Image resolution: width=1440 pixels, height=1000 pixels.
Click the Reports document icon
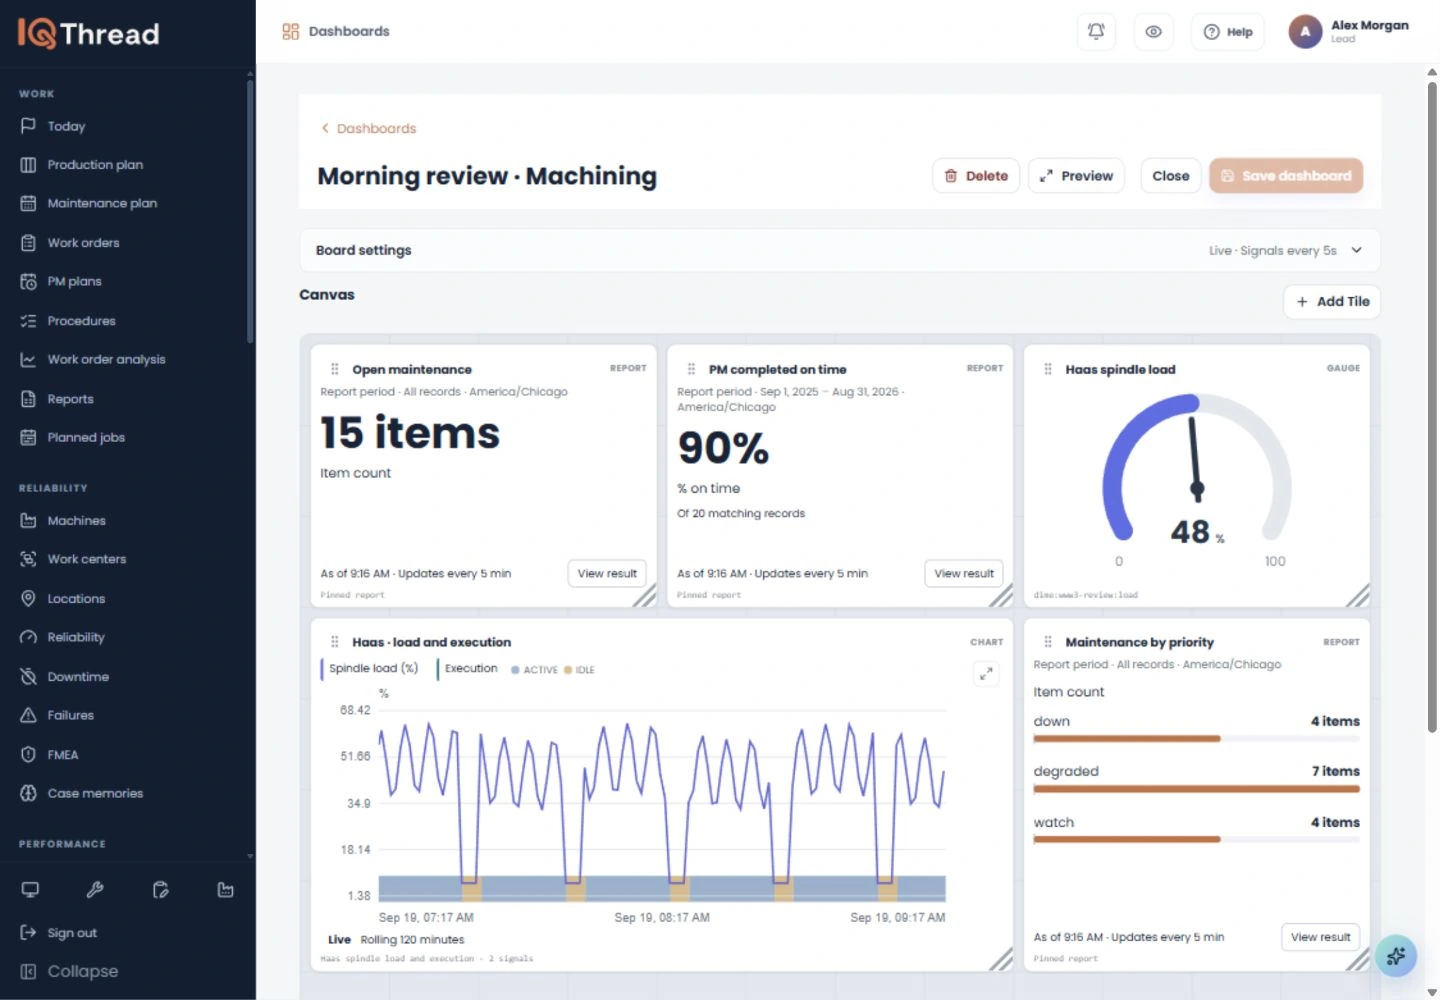pos(28,399)
